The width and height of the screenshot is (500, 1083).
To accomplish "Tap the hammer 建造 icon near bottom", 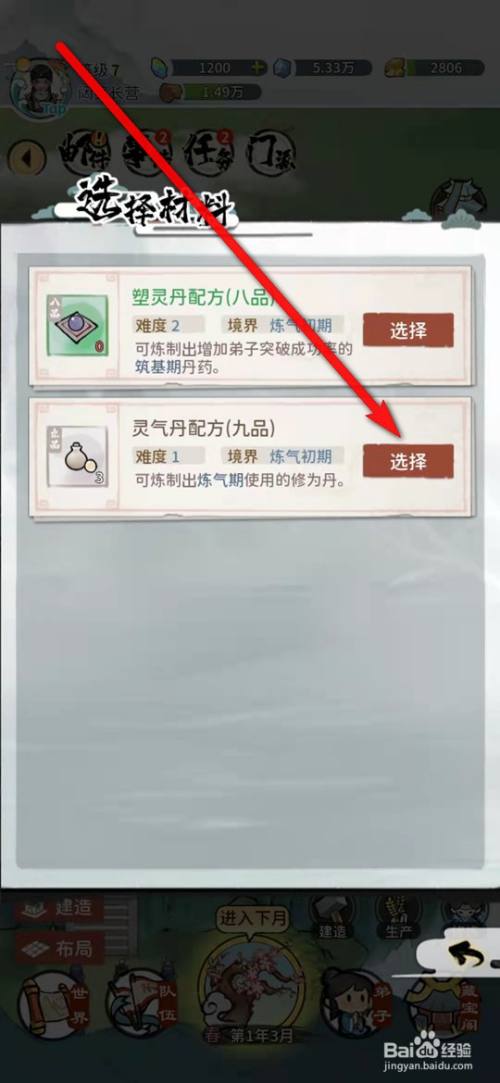I will (332, 916).
